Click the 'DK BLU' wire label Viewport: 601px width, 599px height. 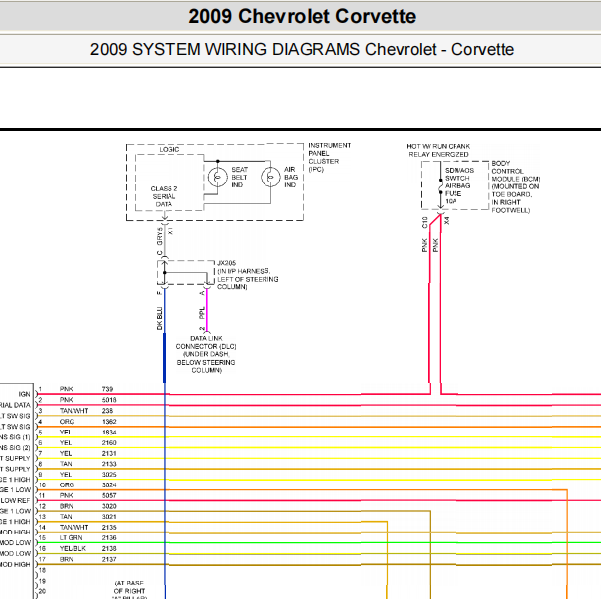(159, 318)
